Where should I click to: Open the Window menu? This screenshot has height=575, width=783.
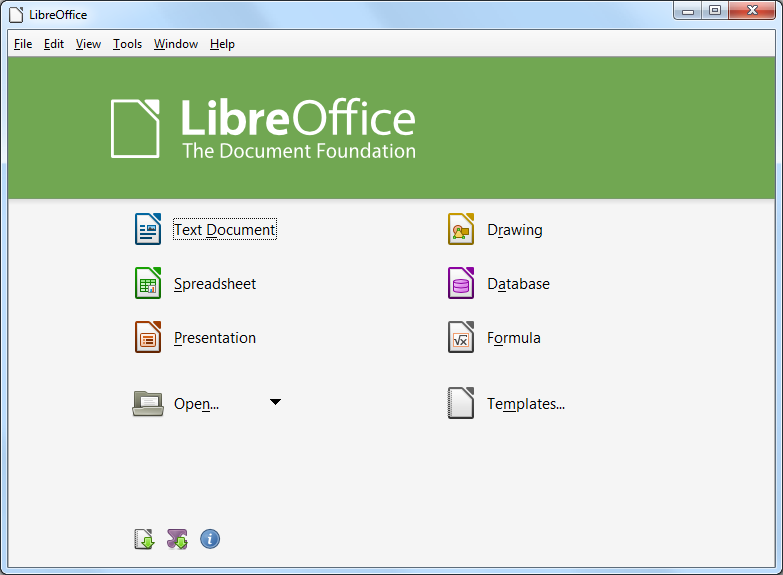click(176, 44)
